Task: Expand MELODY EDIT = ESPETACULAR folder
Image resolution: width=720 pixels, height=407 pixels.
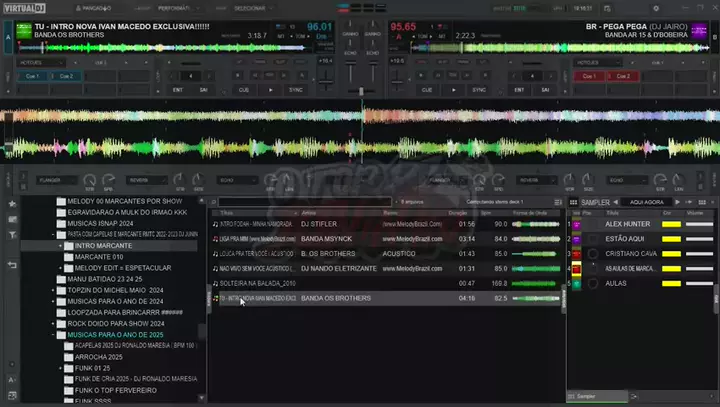Action: 60,268
